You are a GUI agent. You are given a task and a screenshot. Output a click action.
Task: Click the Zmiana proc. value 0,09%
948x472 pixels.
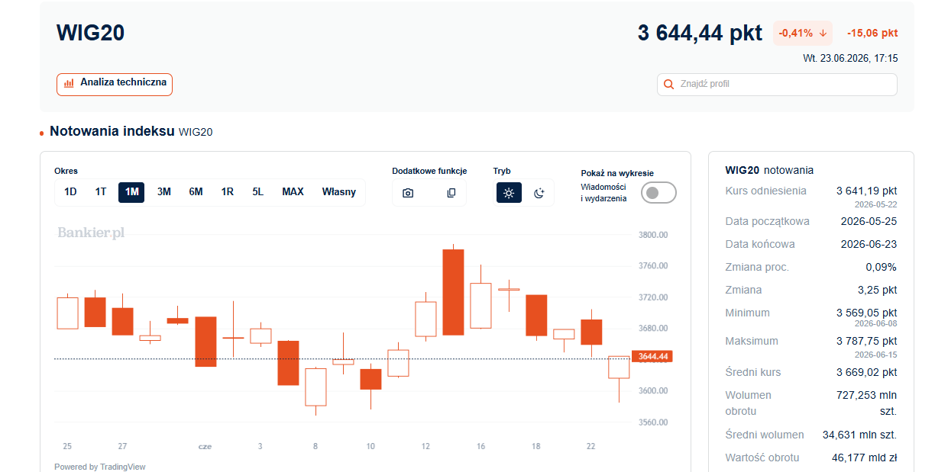tap(881, 267)
